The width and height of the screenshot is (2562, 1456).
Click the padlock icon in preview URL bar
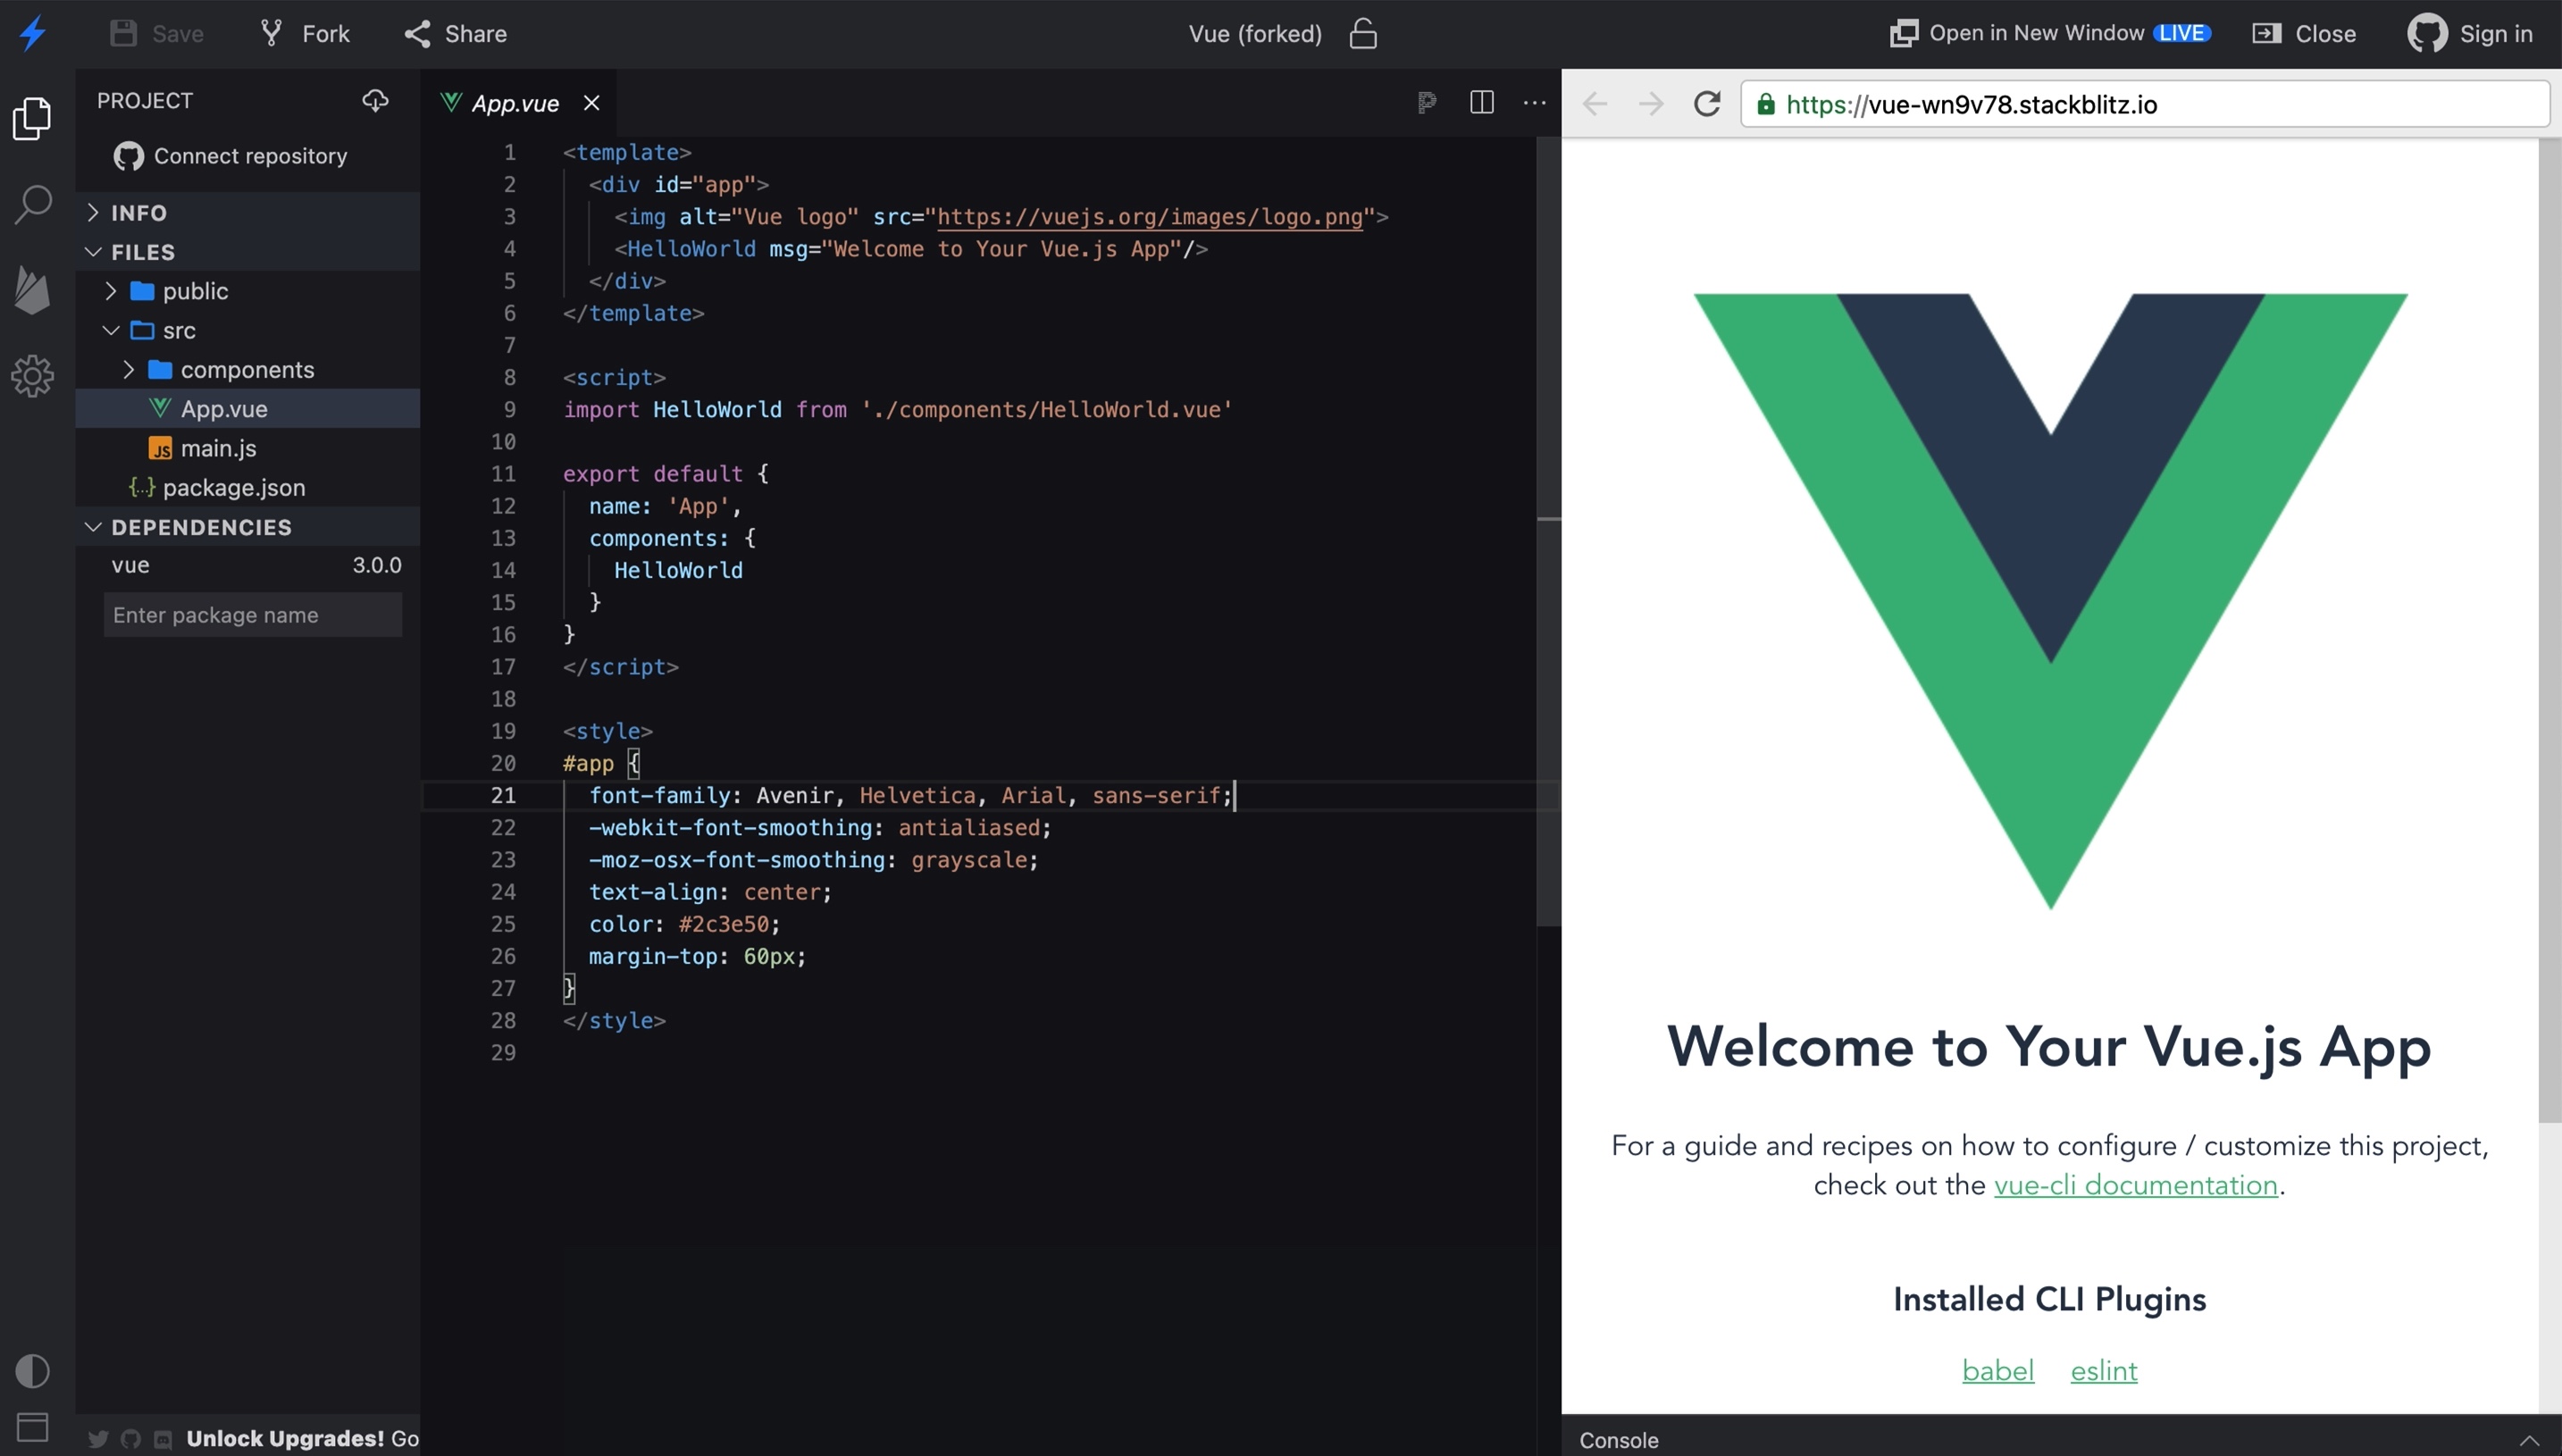click(x=1766, y=104)
